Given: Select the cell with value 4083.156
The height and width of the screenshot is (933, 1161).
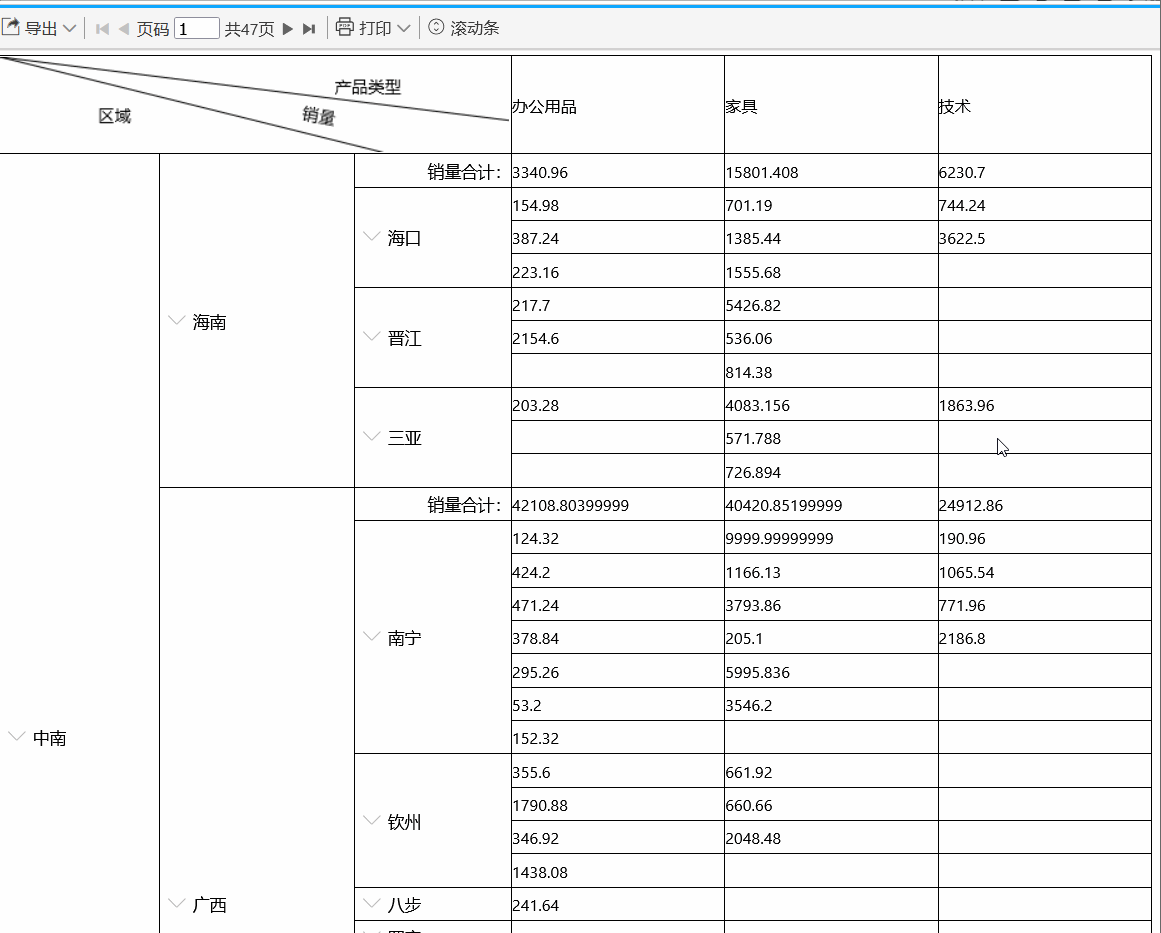Looking at the screenshot, I should tap(831, 405).
